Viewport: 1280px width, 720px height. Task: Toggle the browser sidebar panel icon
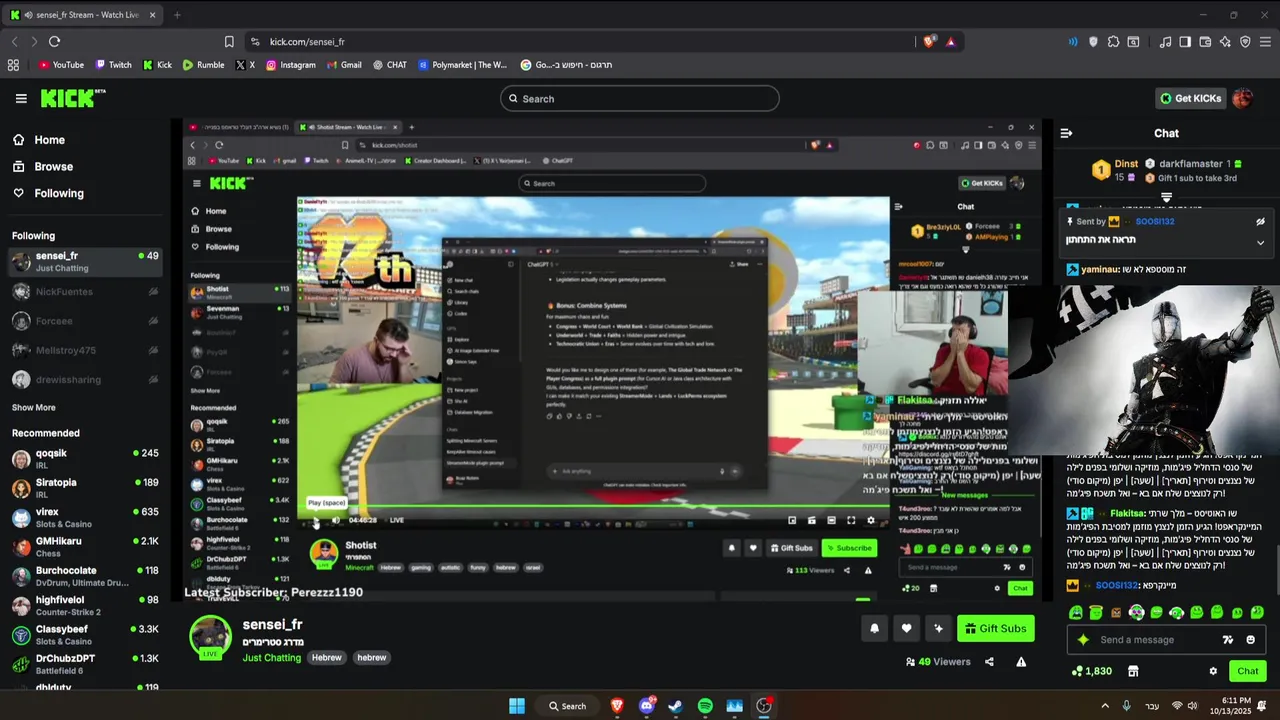click(1185, 41)
